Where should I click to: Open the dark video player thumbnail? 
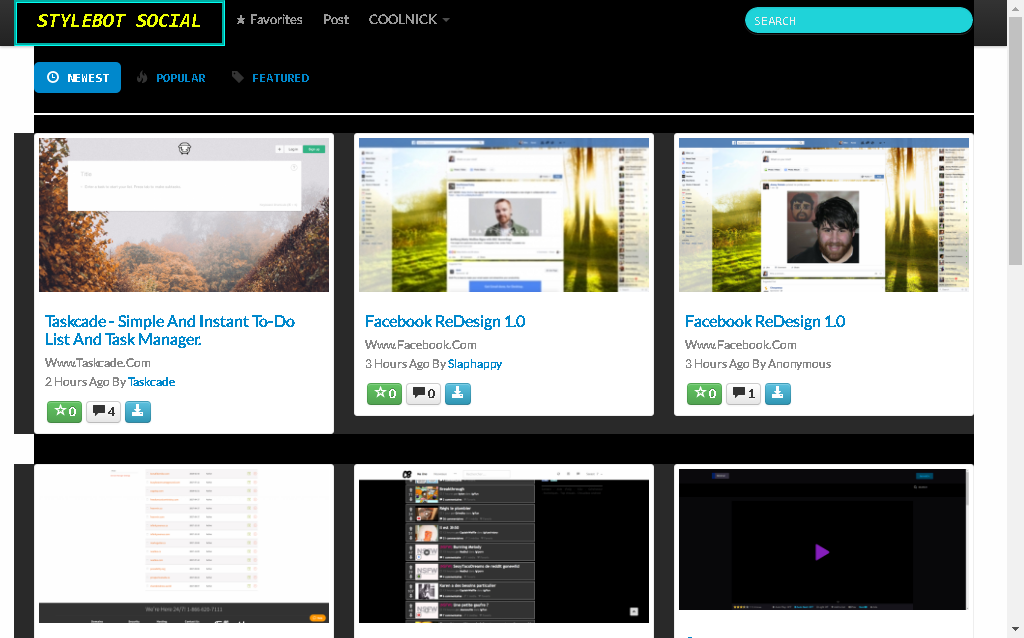pos(823,539)
